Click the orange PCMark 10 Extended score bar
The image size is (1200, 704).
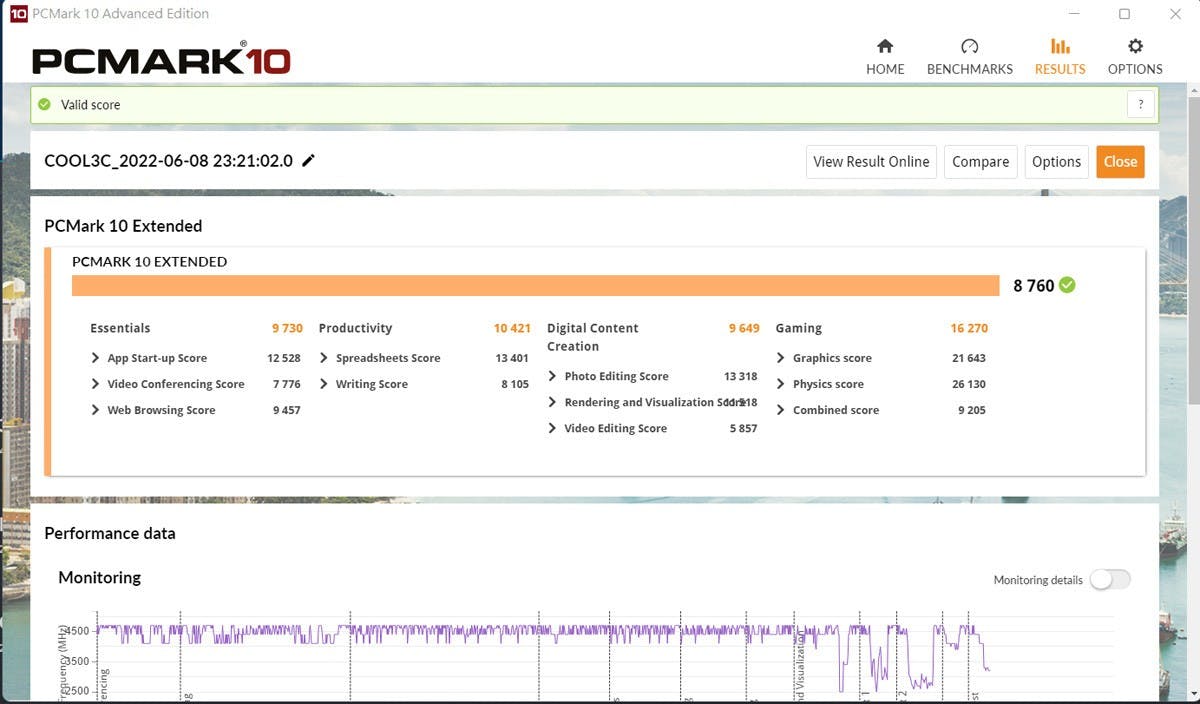click(x=535, y=286)
